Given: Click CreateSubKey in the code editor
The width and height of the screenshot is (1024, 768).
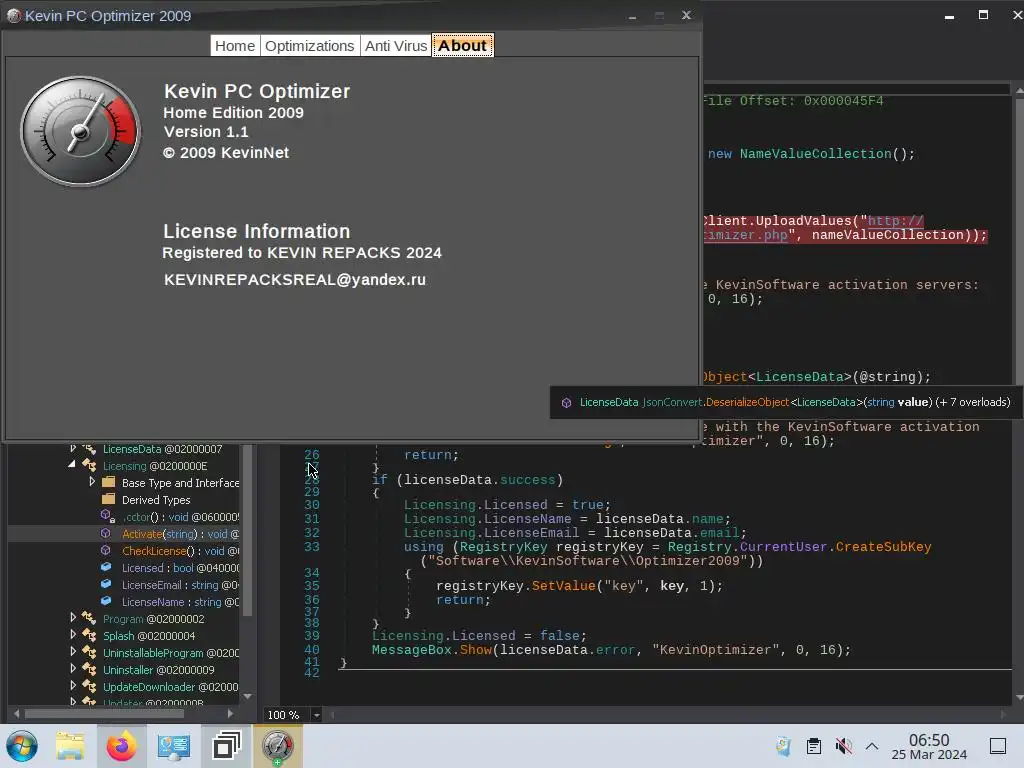Looking at the screenshot, I should click(x=884, y=547).
